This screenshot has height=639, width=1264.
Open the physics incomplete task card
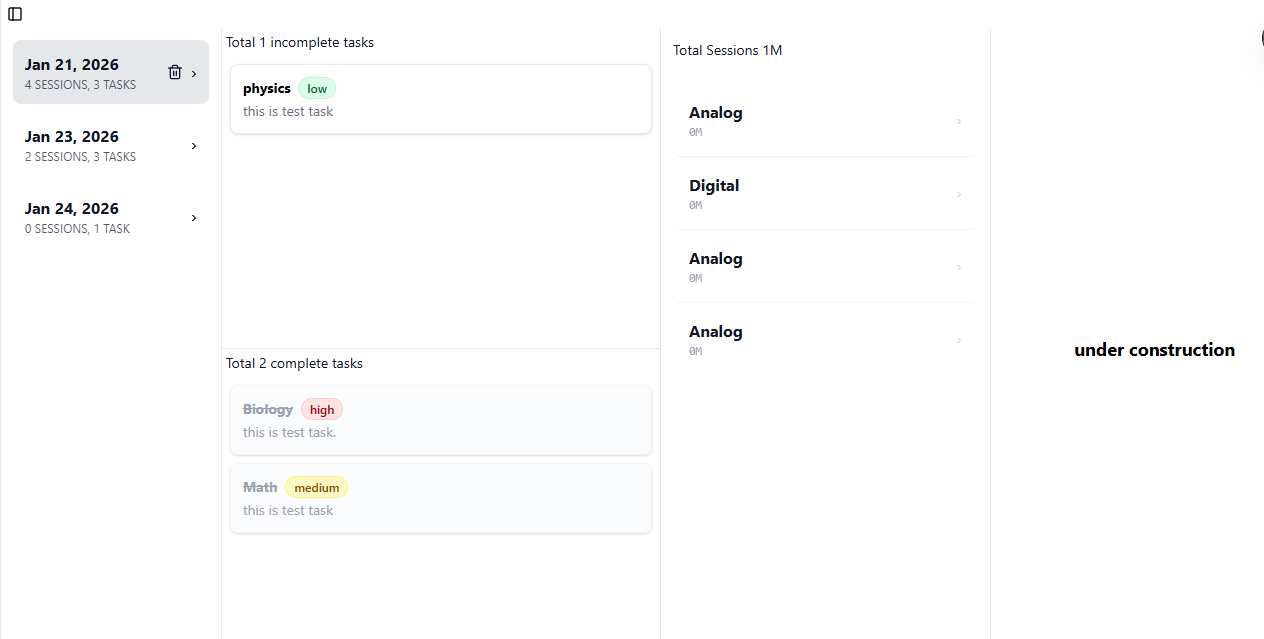440,100
